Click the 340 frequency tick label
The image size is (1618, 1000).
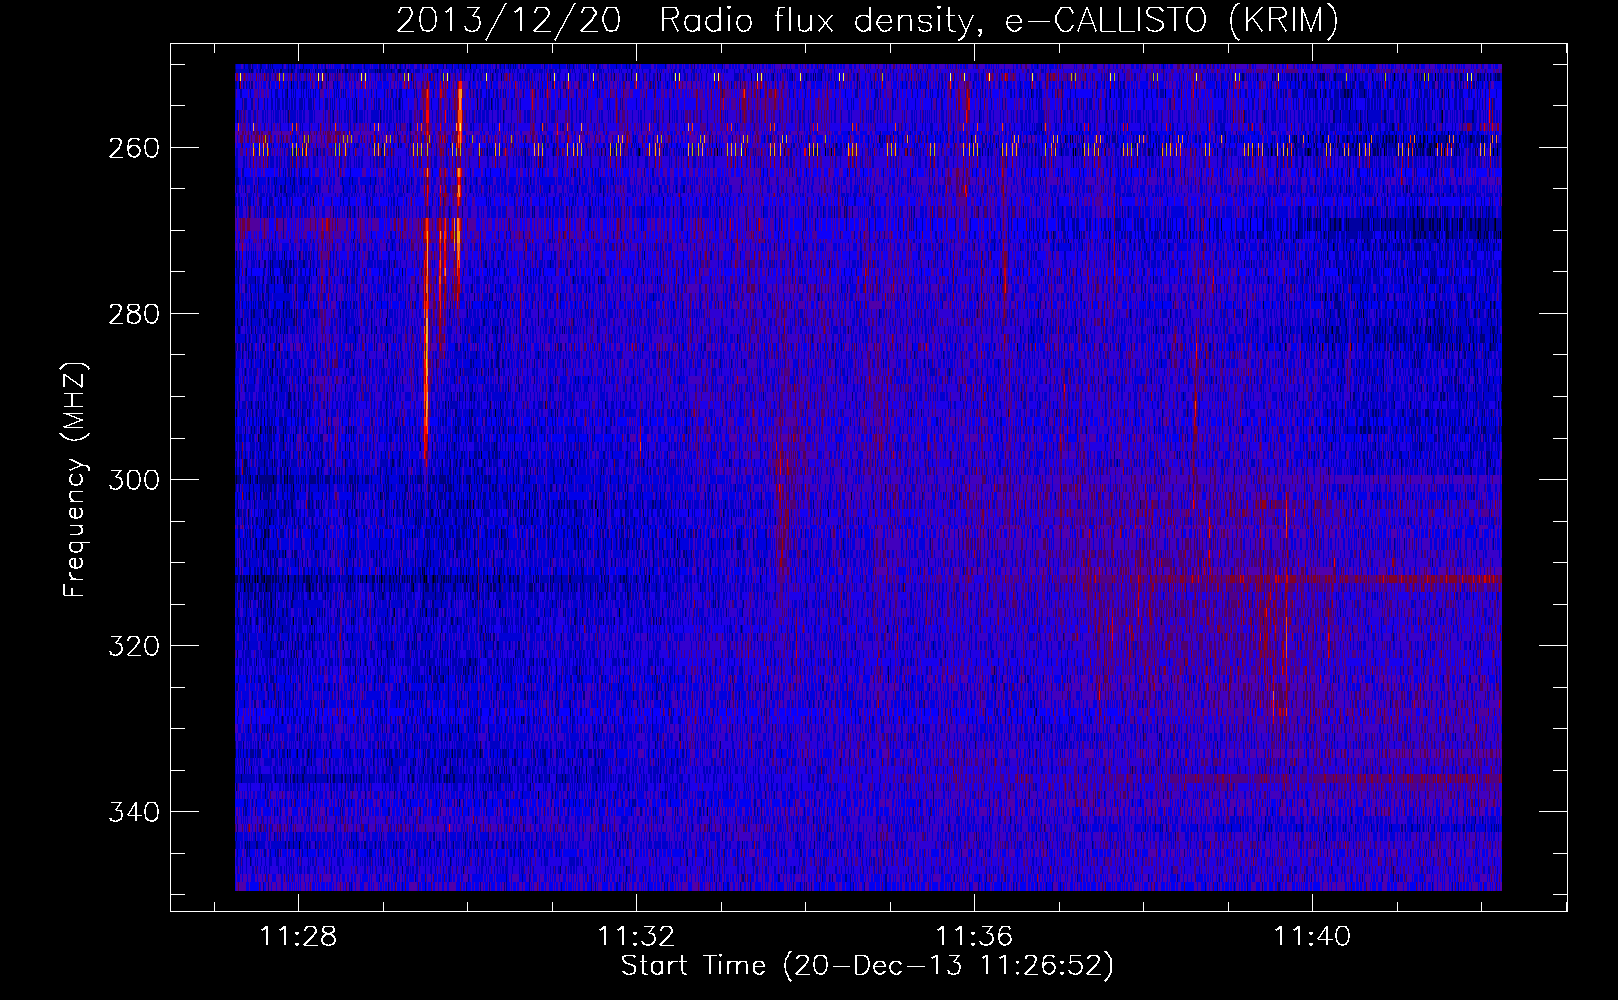pos(133,812)
